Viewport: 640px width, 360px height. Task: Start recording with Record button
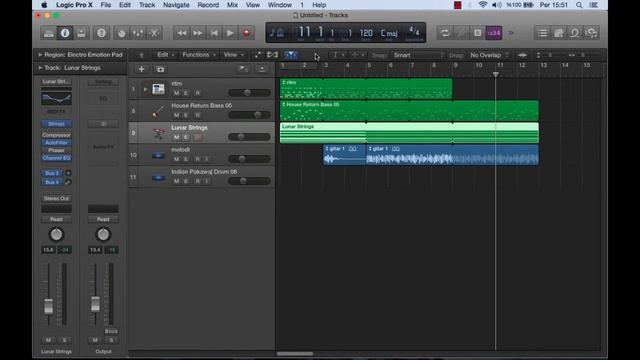(246, 33)
